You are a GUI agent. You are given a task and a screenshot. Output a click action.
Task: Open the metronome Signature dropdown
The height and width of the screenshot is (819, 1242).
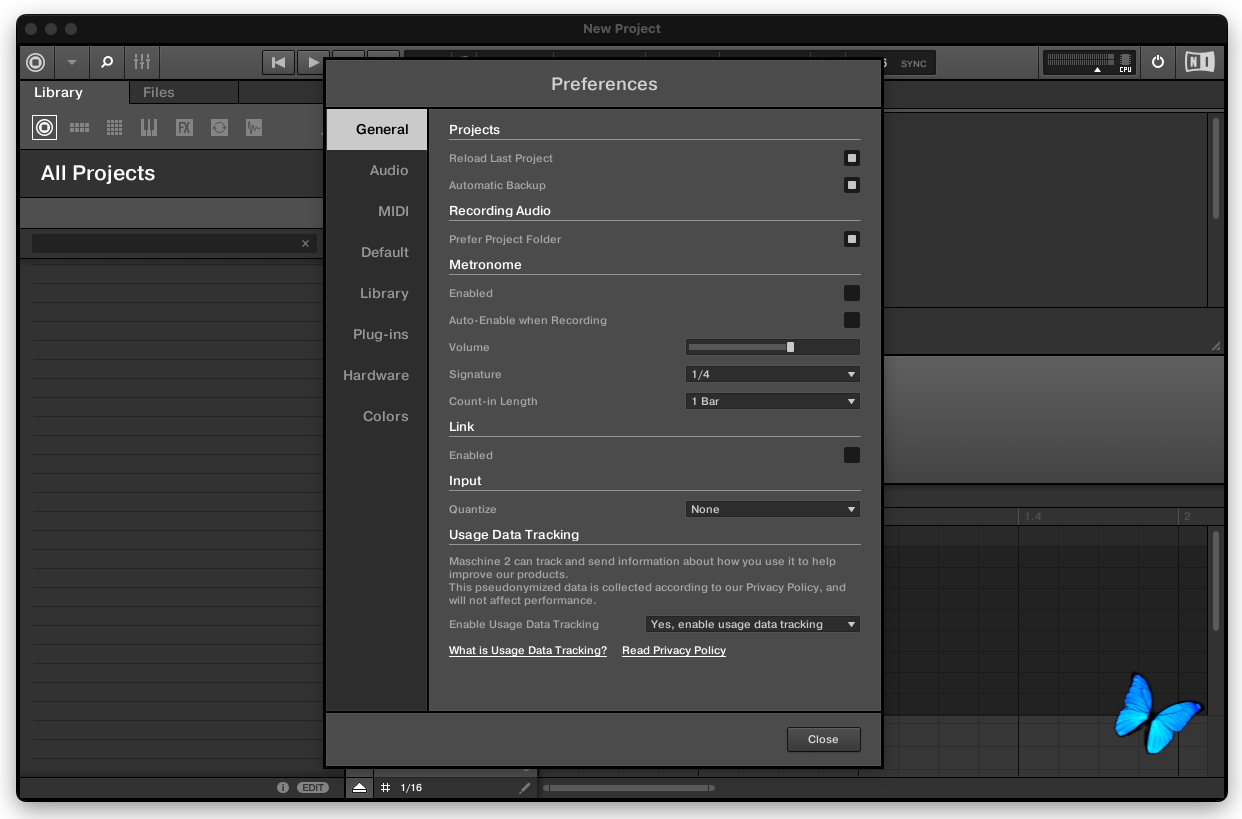[x=772, y=374]
